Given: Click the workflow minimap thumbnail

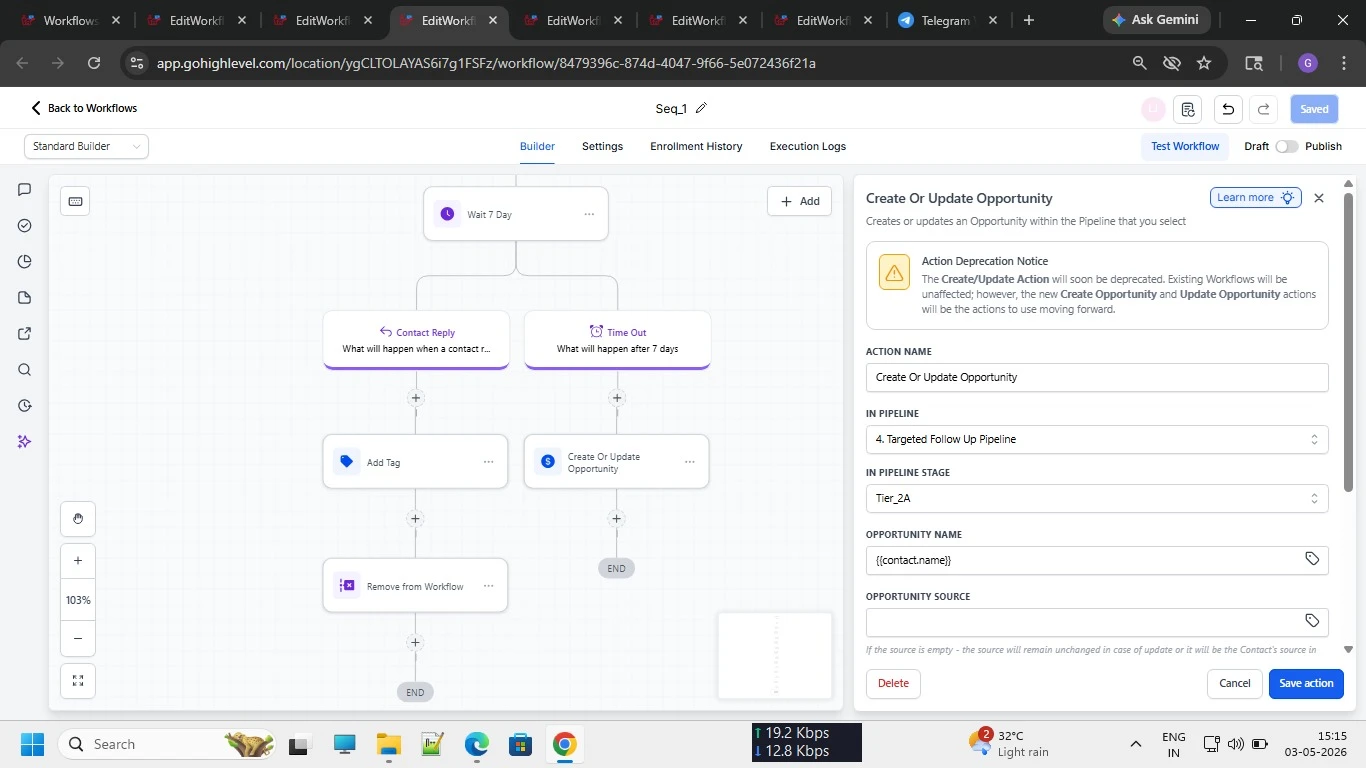Looking at the screenshot, I should [x=775, y=655].
